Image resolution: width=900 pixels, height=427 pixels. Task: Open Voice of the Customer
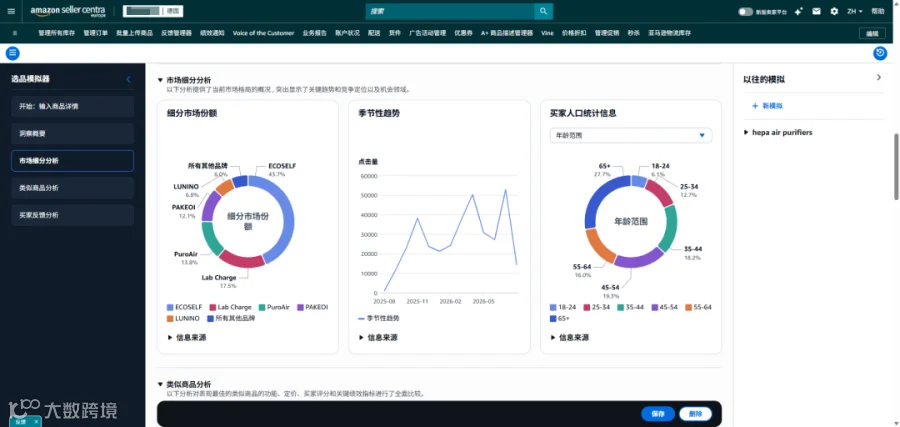(x=263, y=33)
